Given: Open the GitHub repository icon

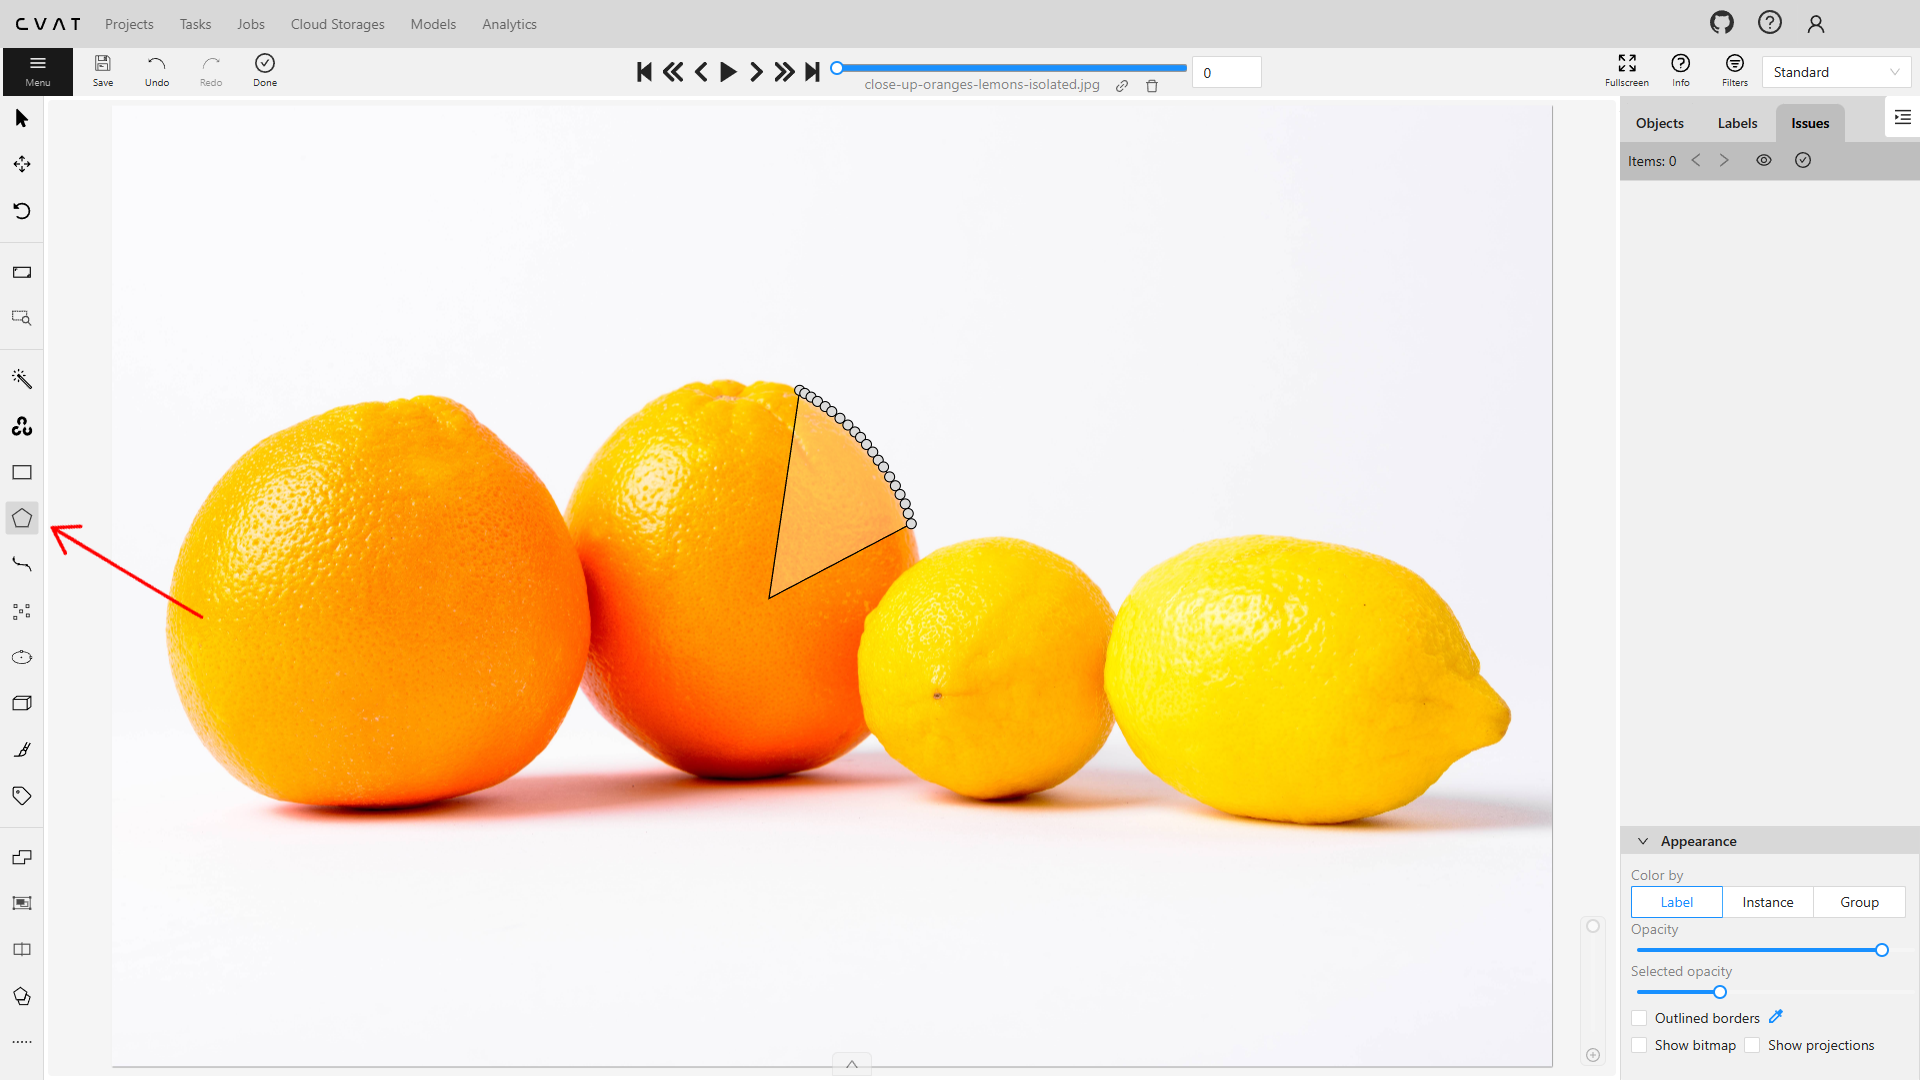Looking at the screenshot, I should coord(1722,23).
